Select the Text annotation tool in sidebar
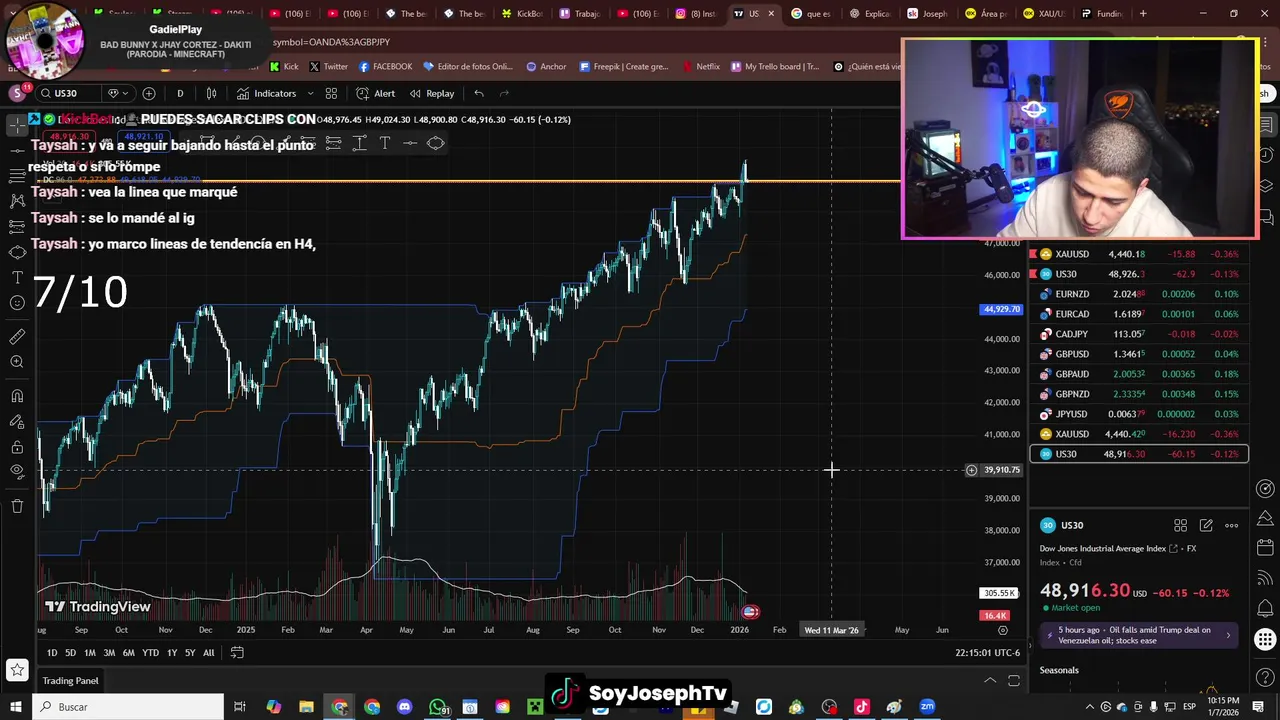Screen dimensions: 1280x720 tap(17, 277)
